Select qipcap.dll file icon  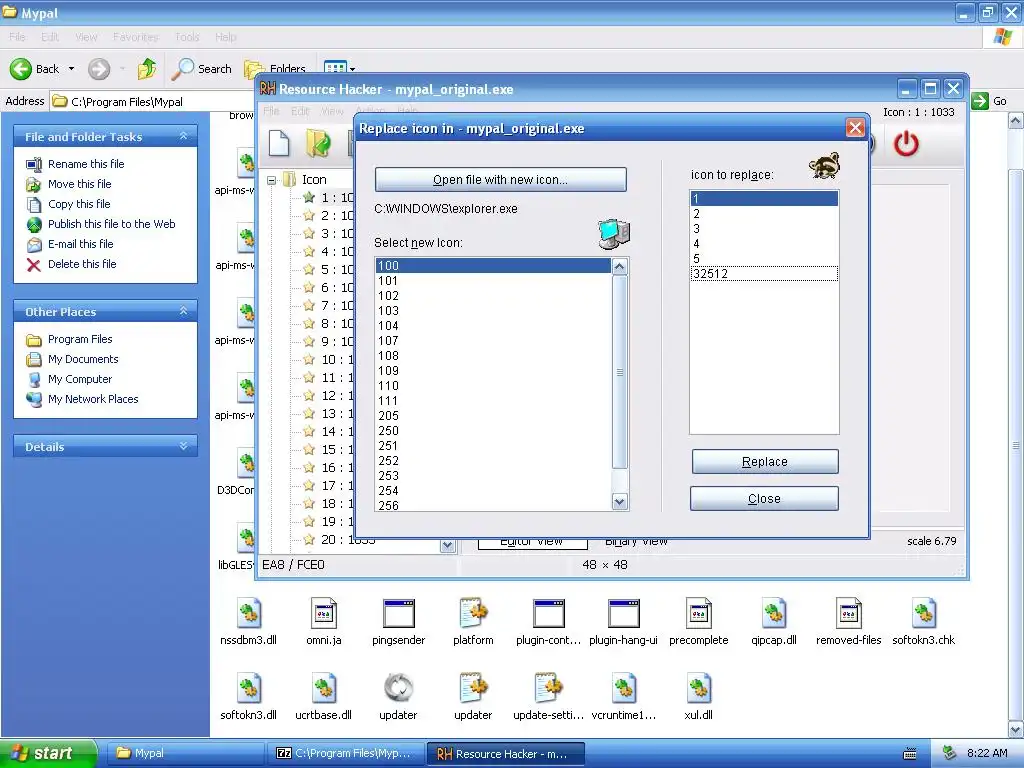coord(774,613)
